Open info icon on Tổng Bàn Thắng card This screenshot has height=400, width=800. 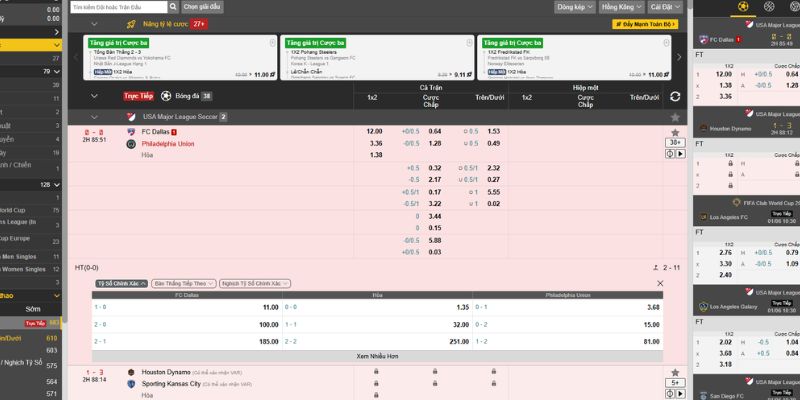[272, 43]
